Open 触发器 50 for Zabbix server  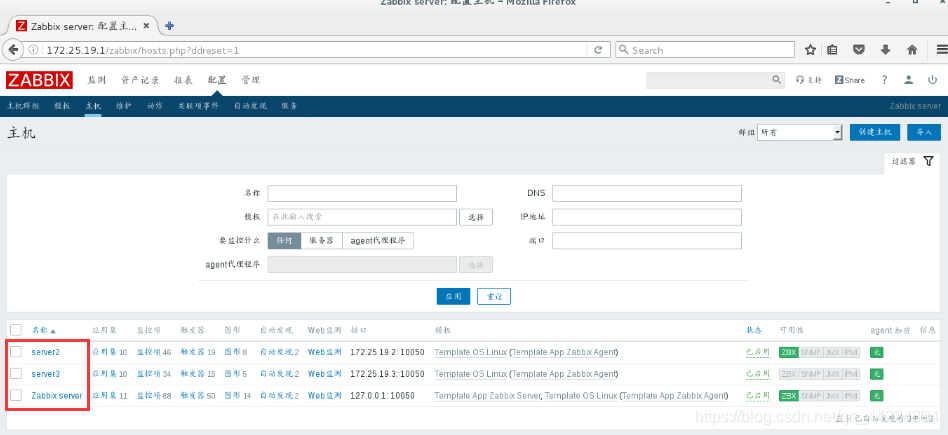click(x=198, y=396)
